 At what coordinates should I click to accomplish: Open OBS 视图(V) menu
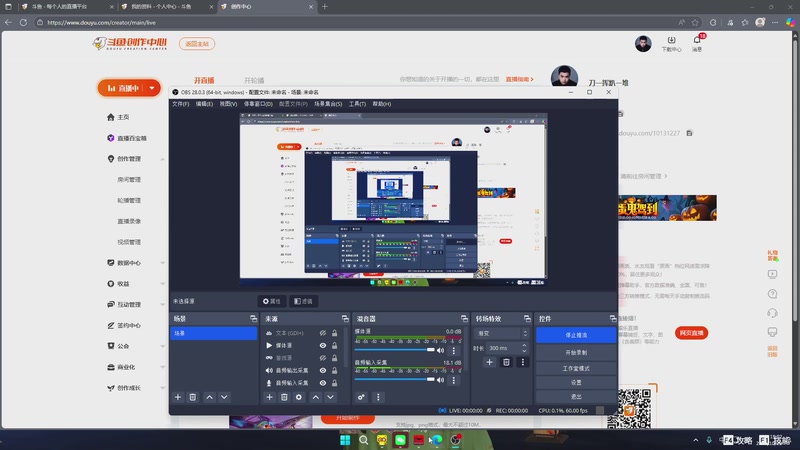[228, 104]
